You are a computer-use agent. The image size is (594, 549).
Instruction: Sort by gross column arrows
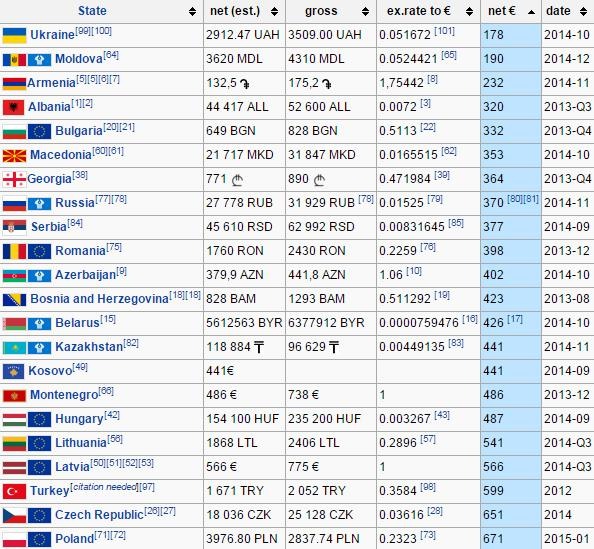point(365,11)
